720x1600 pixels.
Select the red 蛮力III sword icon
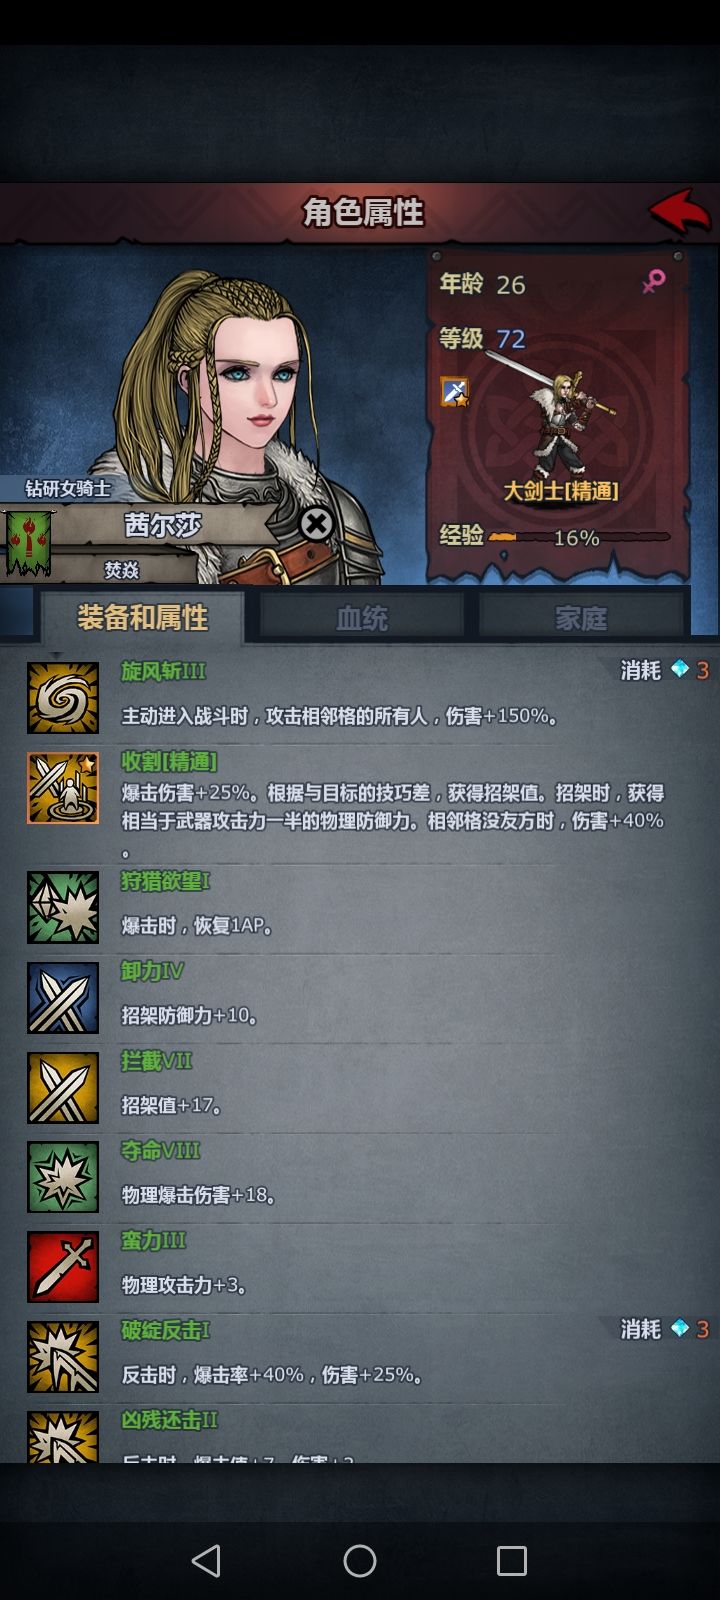(x=63, y=1267)
